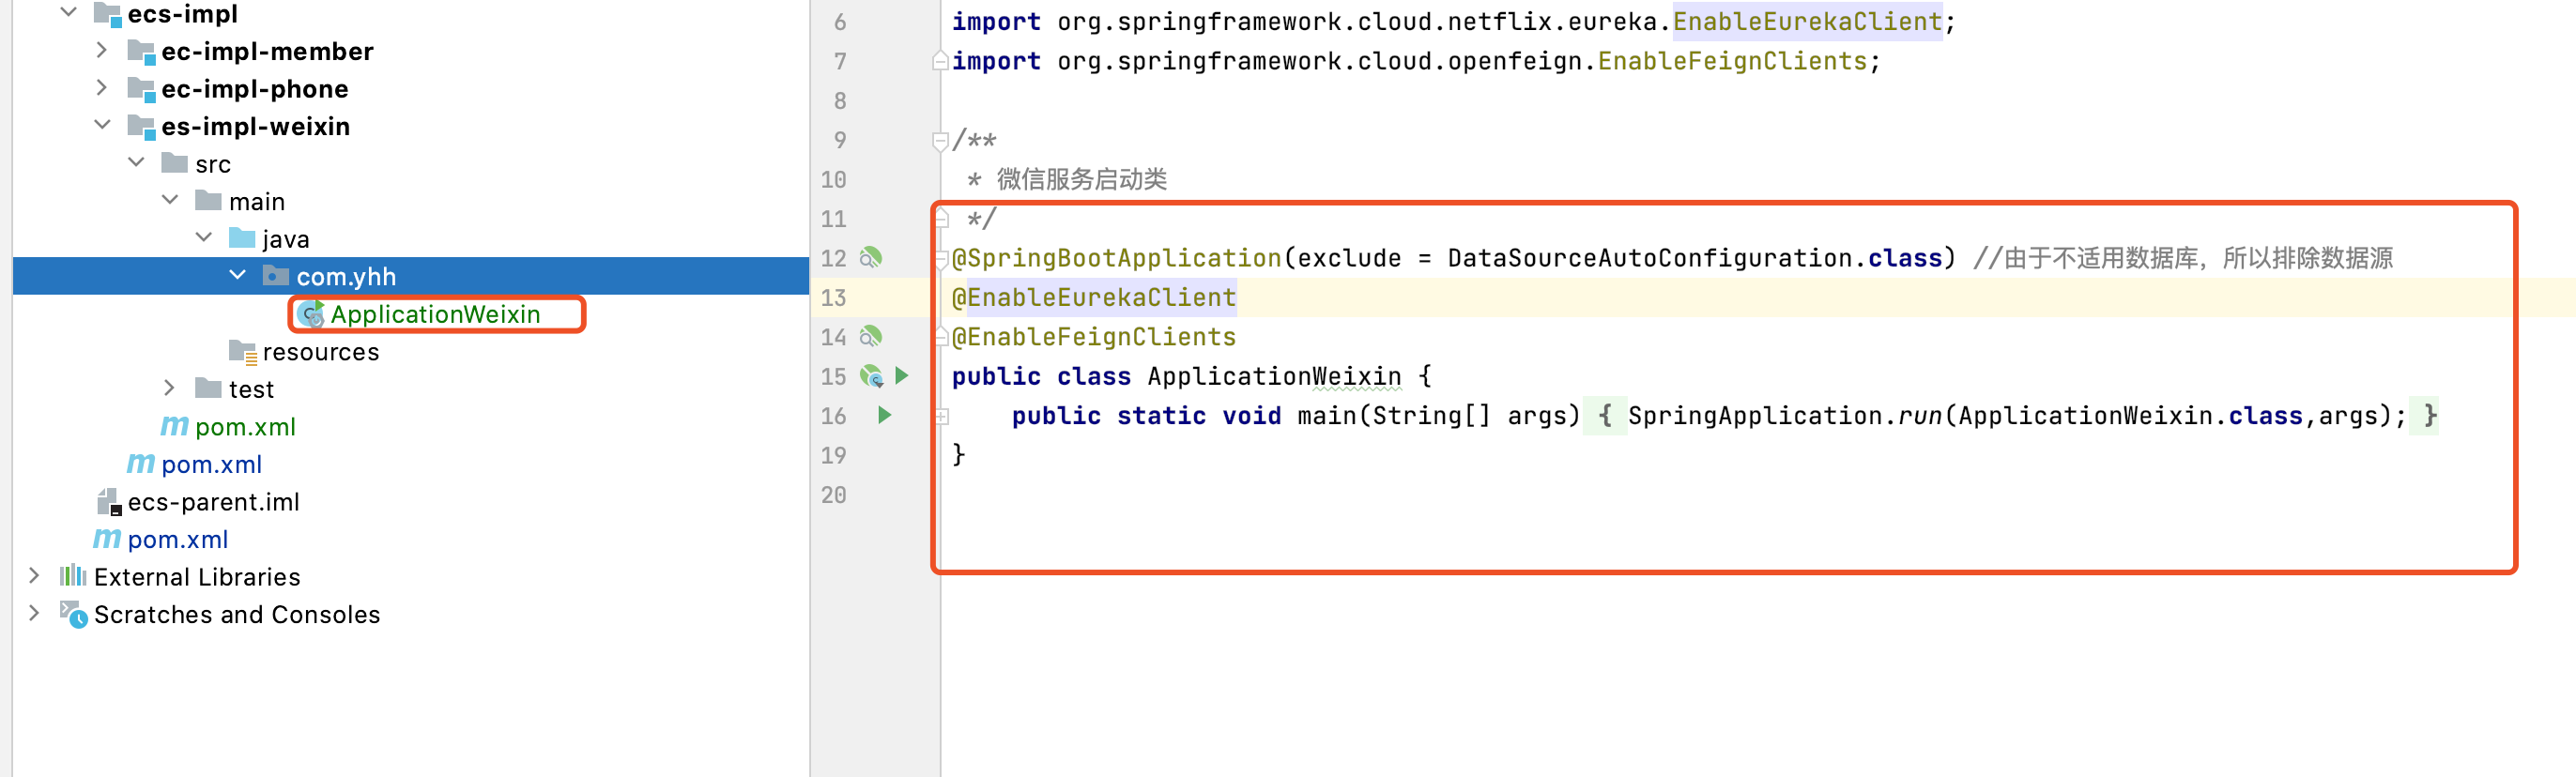Viewport: 2576px width, 777px height.
Task: Select the resources folder
Action: point(320,352)
